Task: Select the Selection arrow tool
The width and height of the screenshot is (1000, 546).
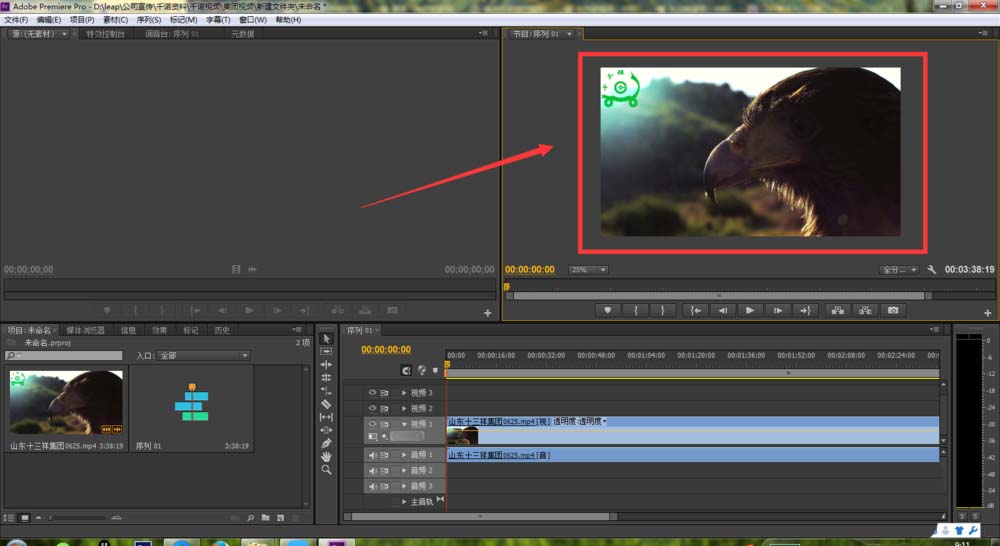Action: coord(327,339)
